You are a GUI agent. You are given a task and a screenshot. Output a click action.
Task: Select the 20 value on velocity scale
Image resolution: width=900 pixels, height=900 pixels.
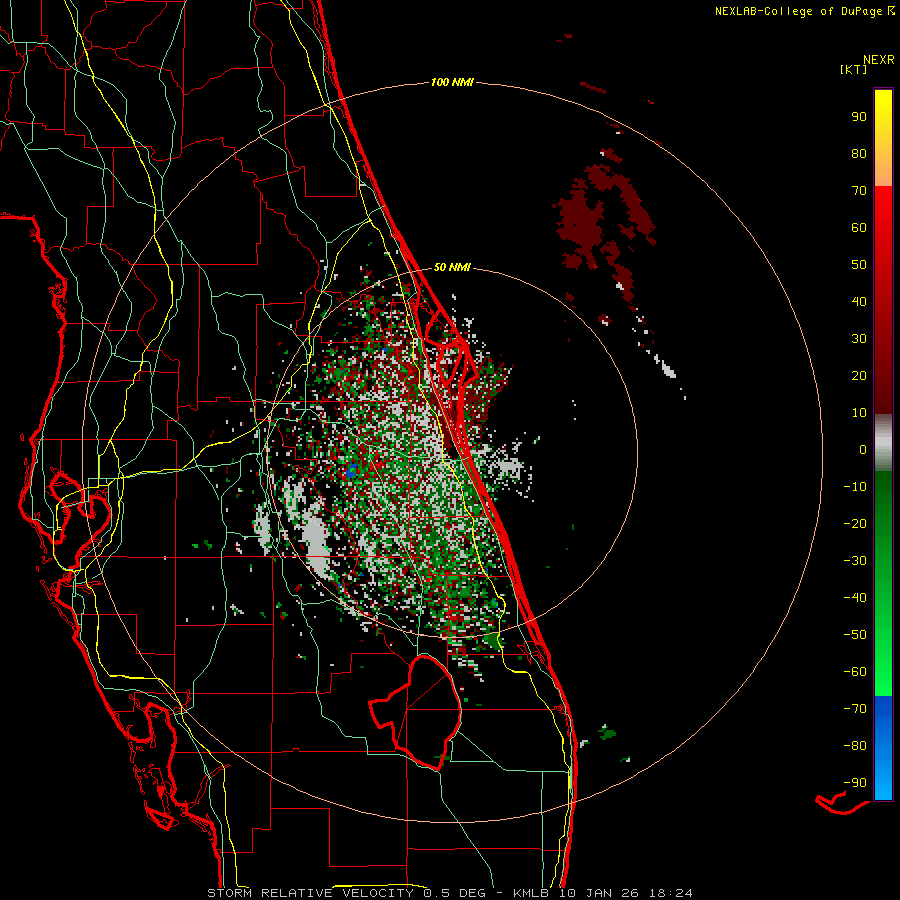click(x=859, y=376)
